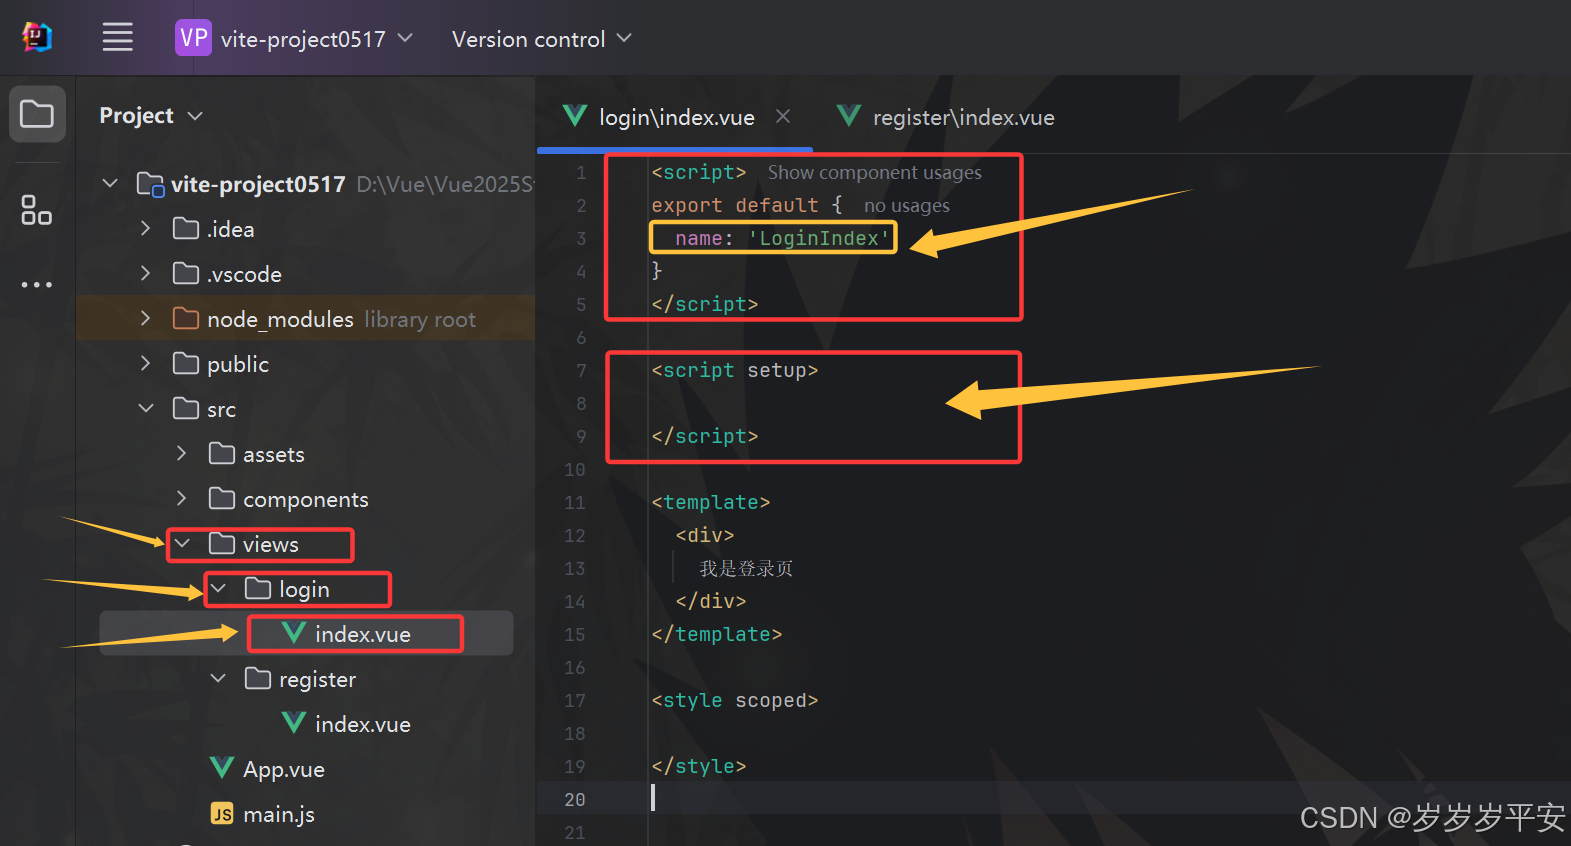Click the <template> opening tag
Image resolution: width=1571 pixels, height=846 pixels.
(711, 502)
